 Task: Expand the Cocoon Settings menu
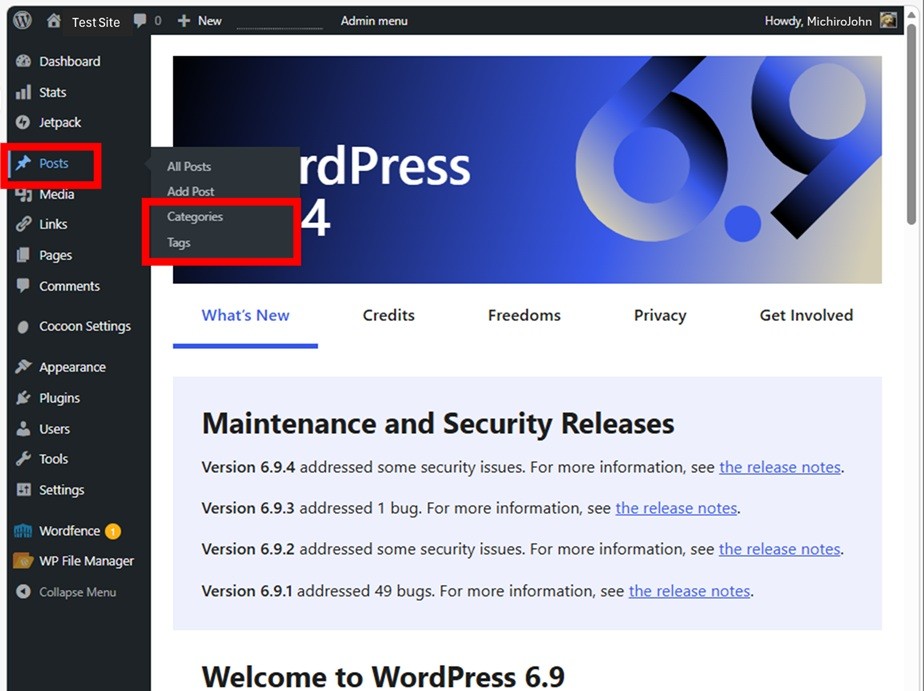[x=84, y=326]
